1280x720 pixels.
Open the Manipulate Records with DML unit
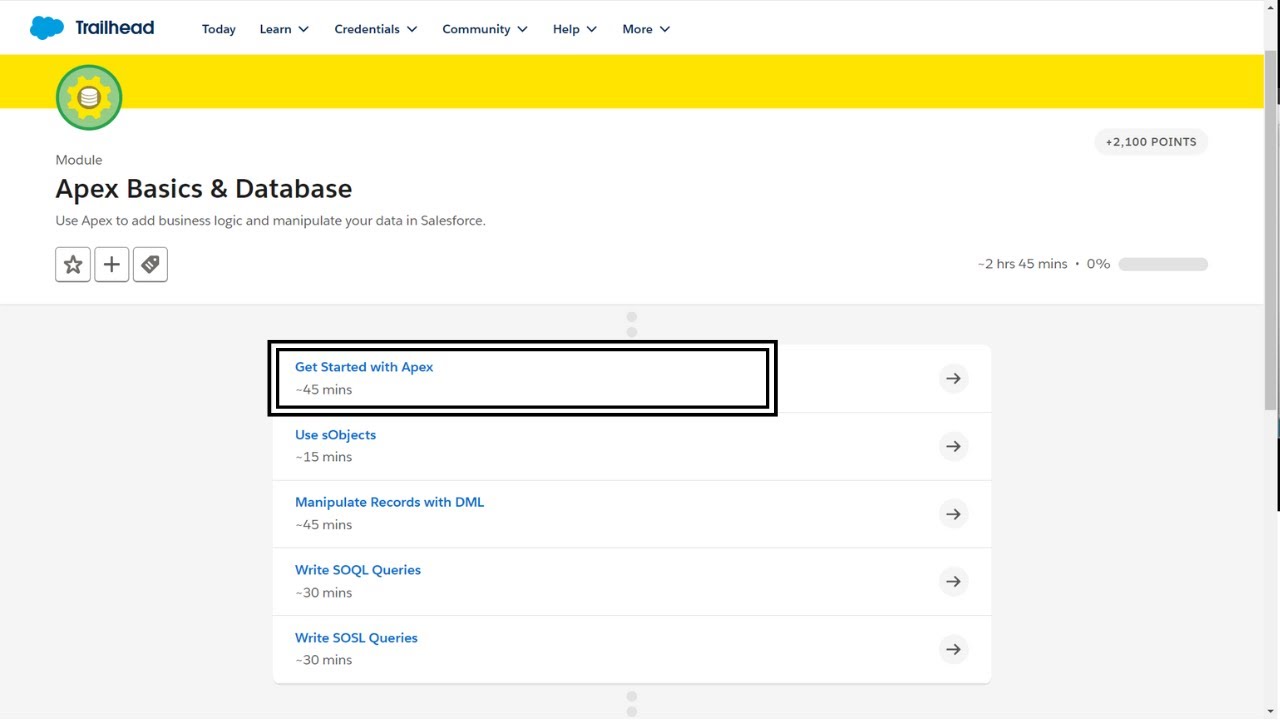coord(389,502)
